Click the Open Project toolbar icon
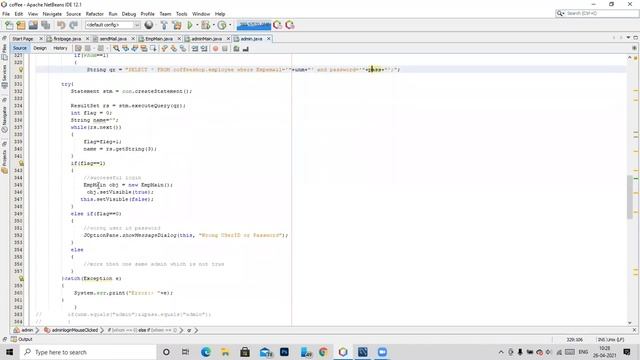The height and width of the screenshot is (360, 640). [x=33, y=25]
